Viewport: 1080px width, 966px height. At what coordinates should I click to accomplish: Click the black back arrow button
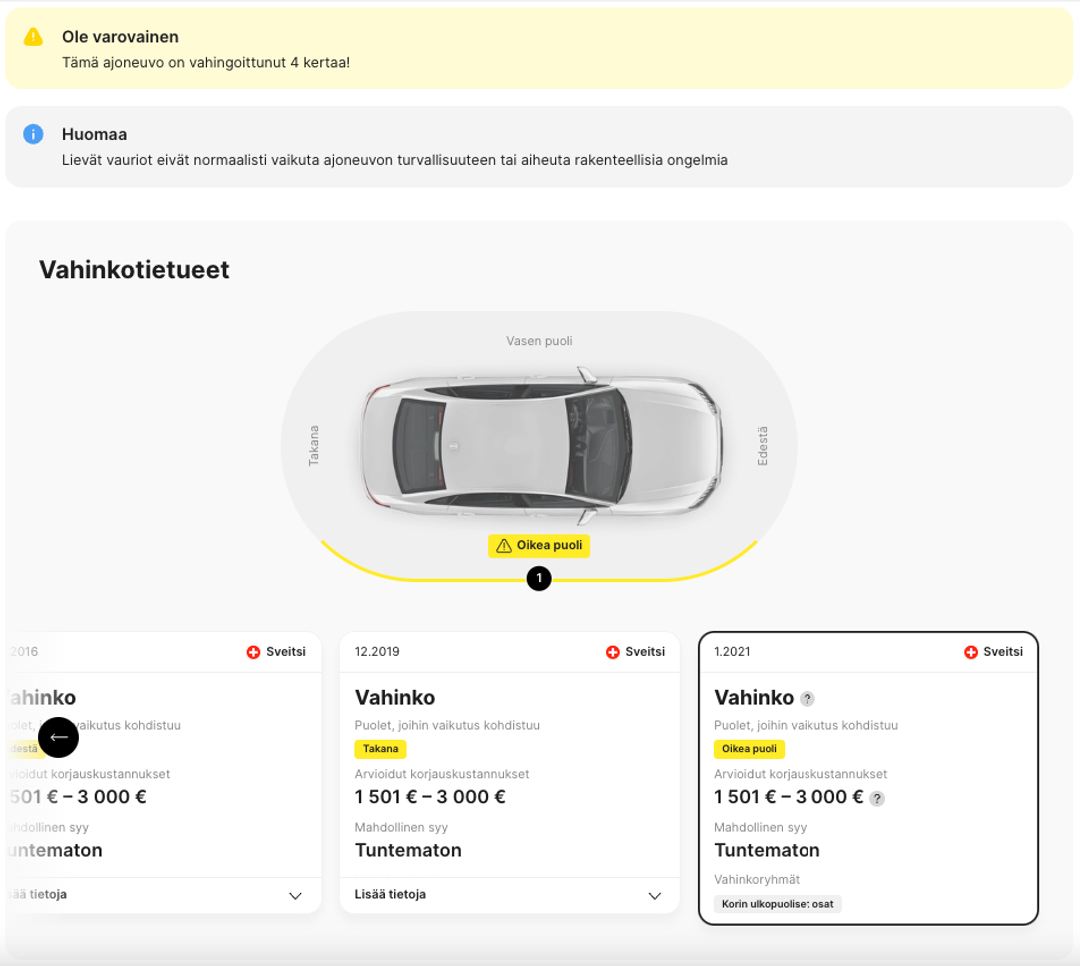[58, 737]
